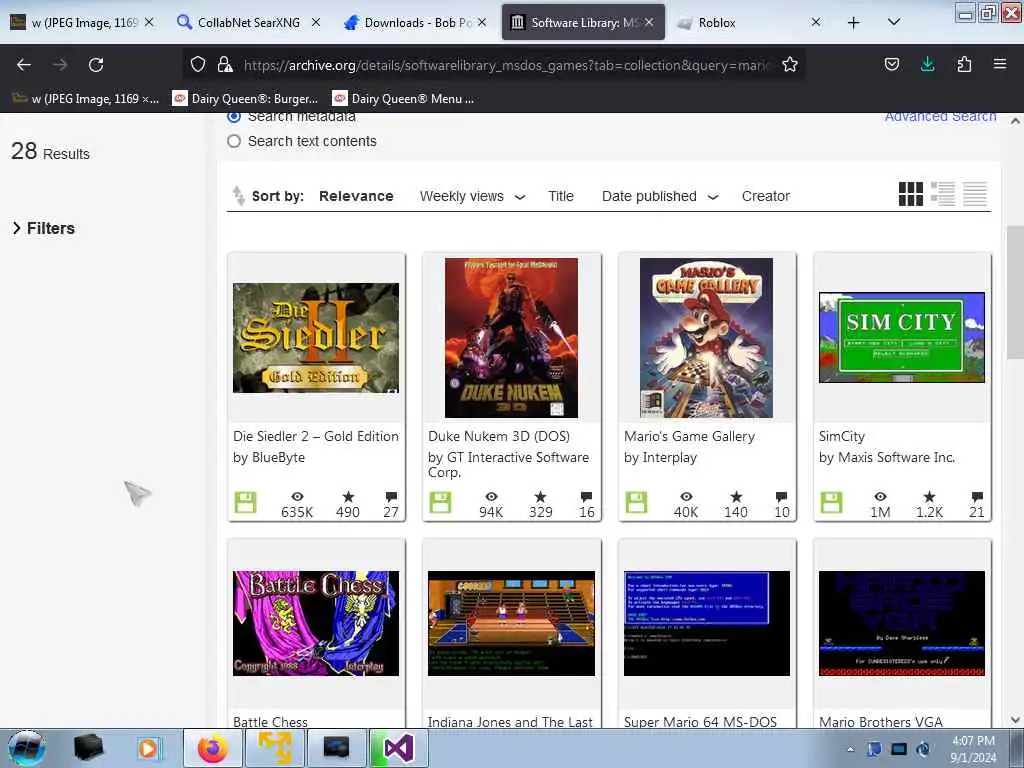
Task: Click the software floppy icon on SimCity
Action: point(831,503)
